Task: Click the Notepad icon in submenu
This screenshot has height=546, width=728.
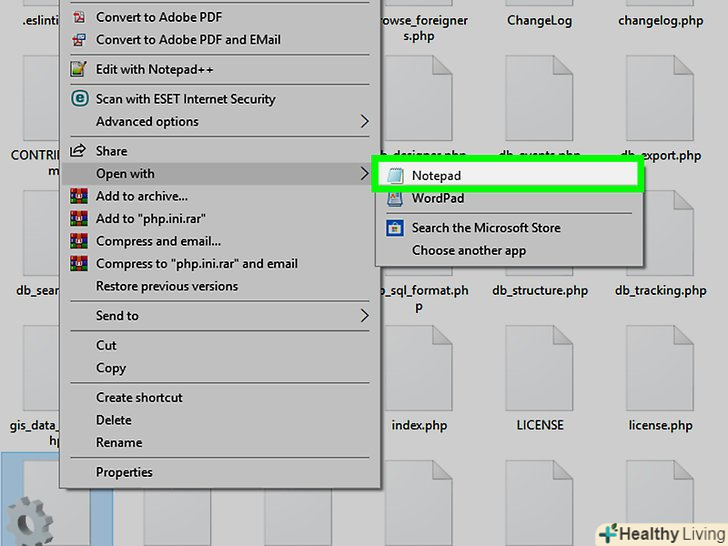Action: click(x=395, y=176)
